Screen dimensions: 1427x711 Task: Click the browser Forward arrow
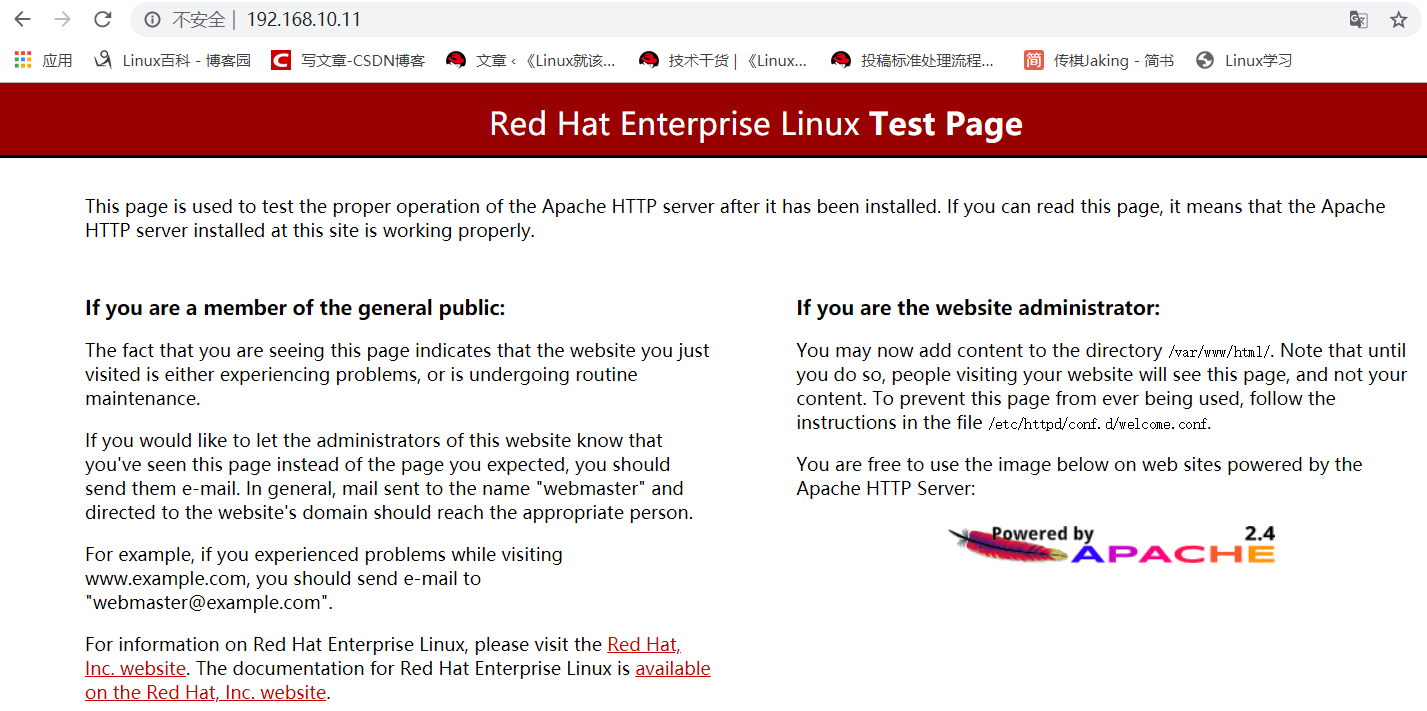pyautogui.click(x=62, y=19)
